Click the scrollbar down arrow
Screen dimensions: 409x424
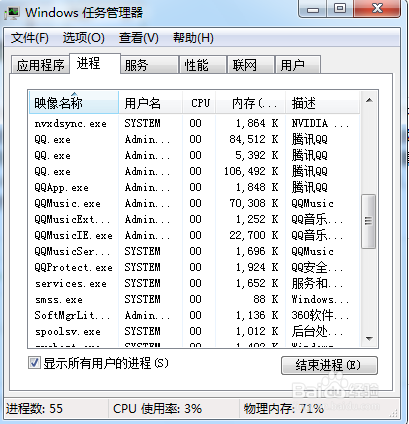pos(369,338)
